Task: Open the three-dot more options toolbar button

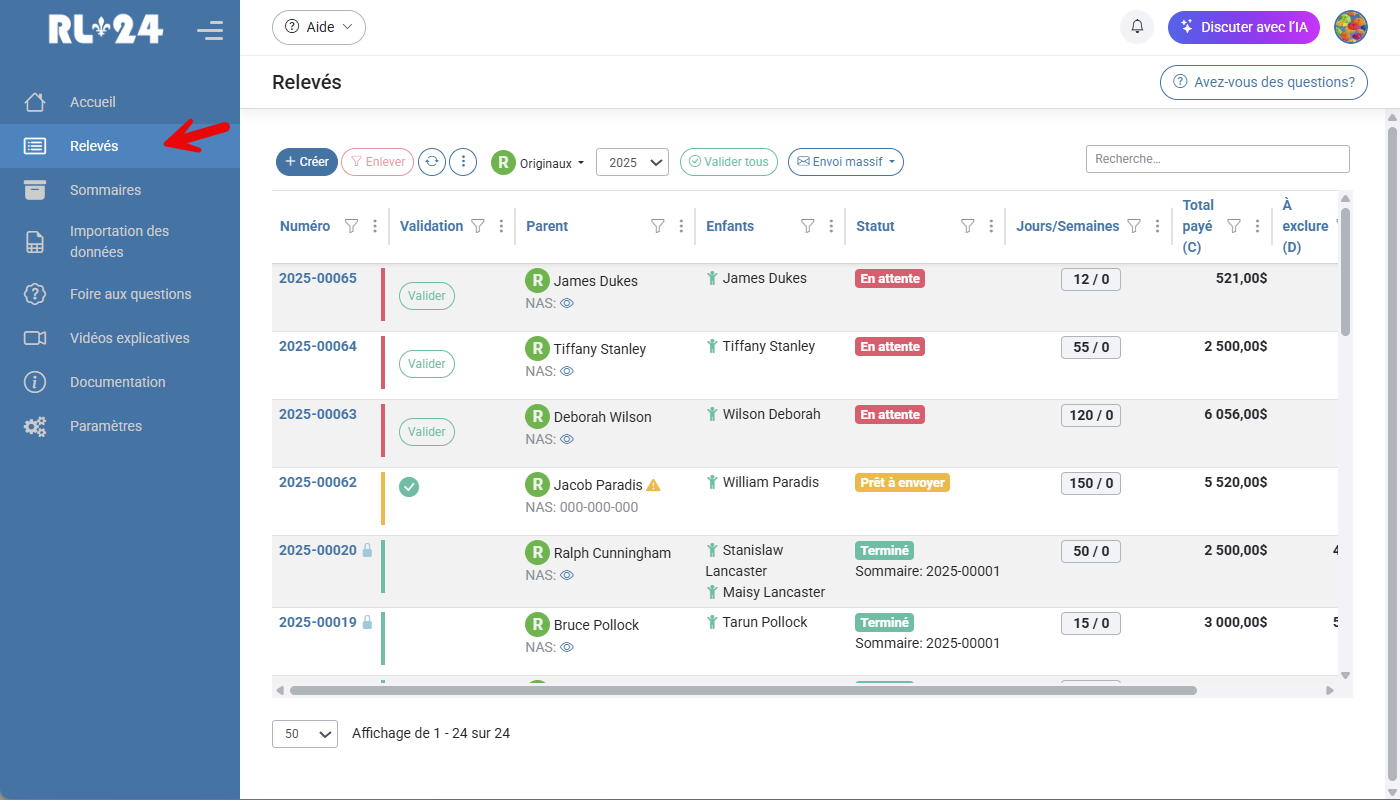Action: (462, 162)
